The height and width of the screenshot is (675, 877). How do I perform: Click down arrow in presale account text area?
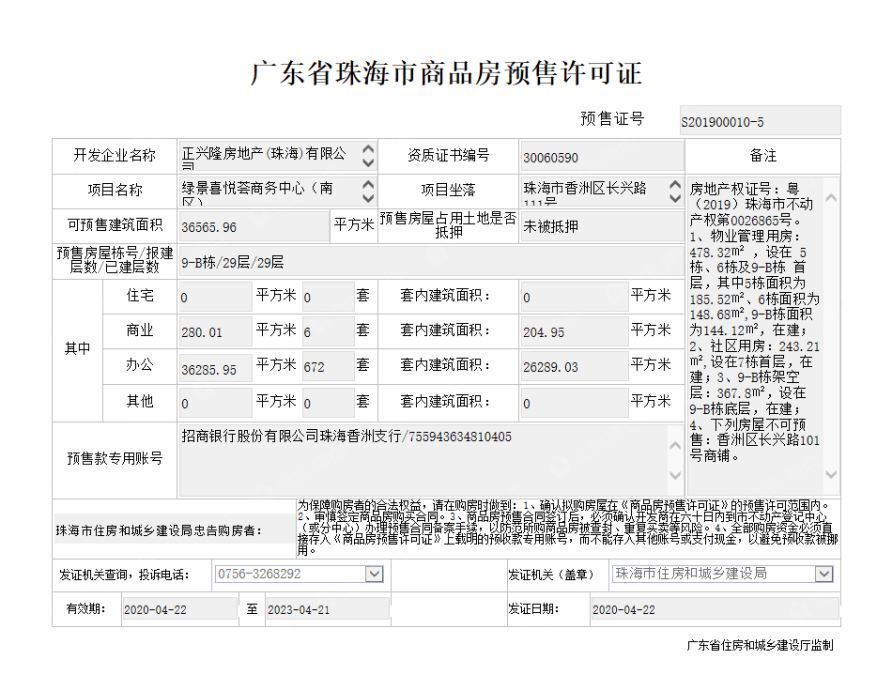[675, 475]
